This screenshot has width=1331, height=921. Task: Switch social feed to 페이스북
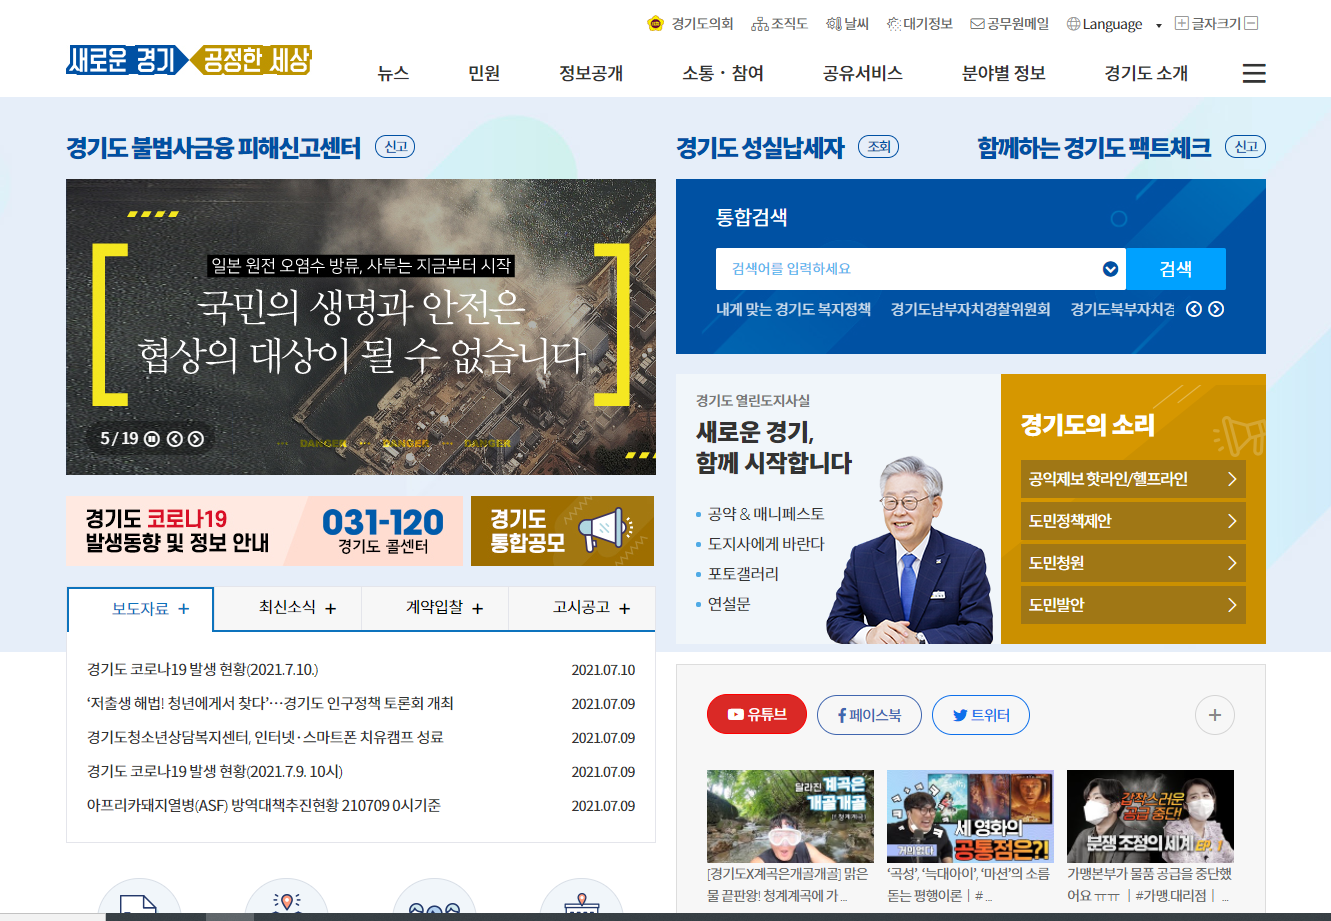[868, 715]
